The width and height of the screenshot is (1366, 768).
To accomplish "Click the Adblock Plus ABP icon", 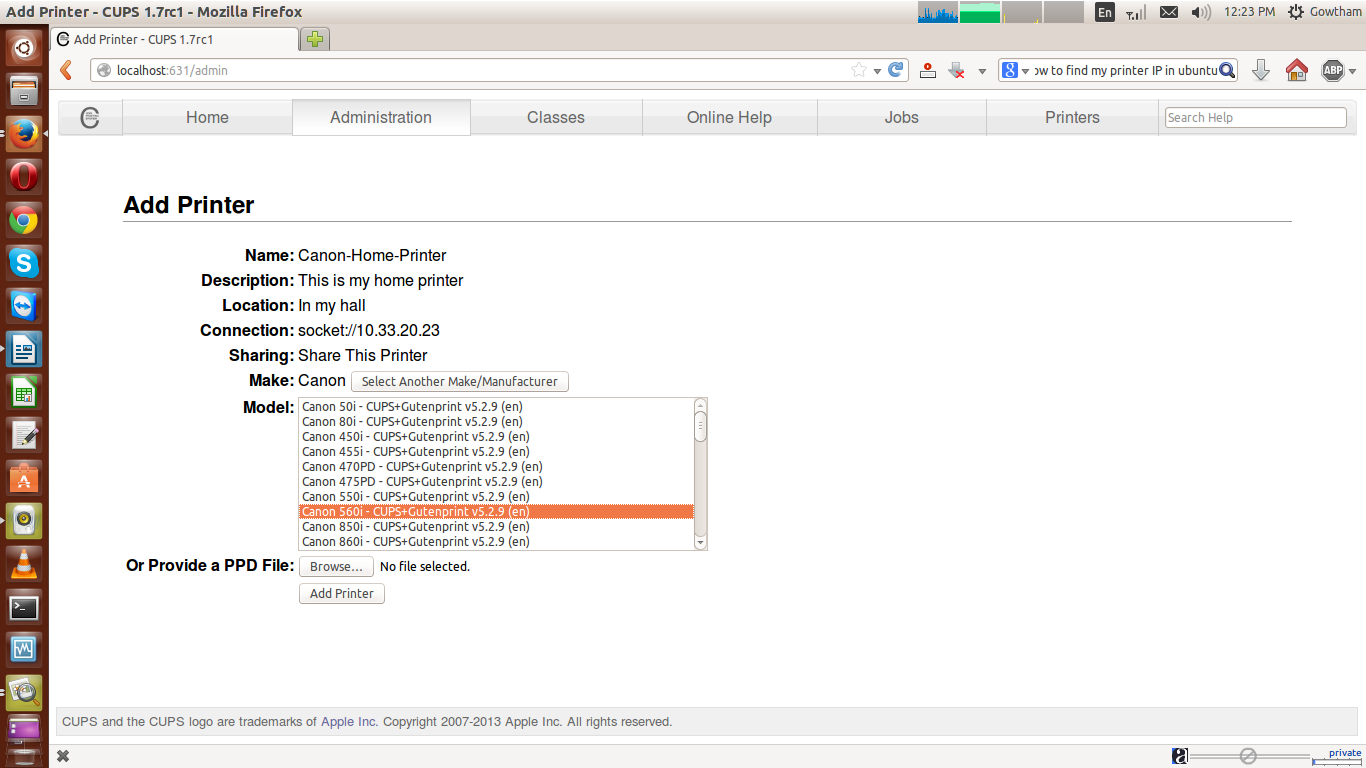I will (x=1333, y=70).
